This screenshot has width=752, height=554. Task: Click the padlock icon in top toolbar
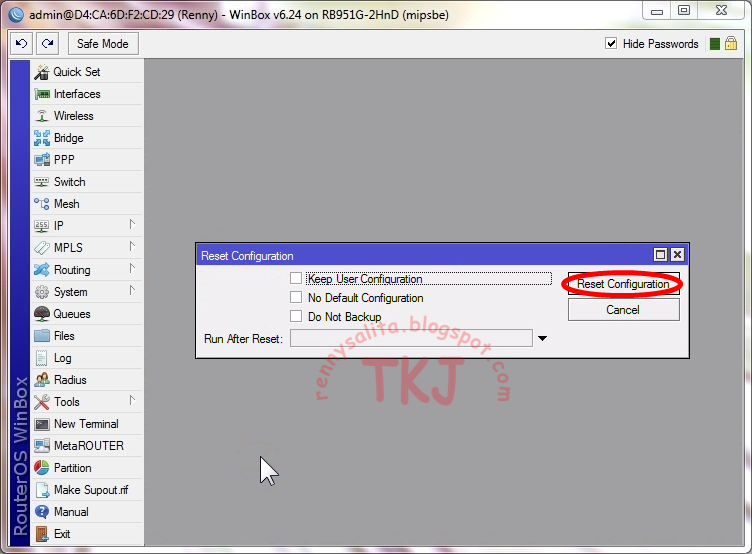point(731,44)
